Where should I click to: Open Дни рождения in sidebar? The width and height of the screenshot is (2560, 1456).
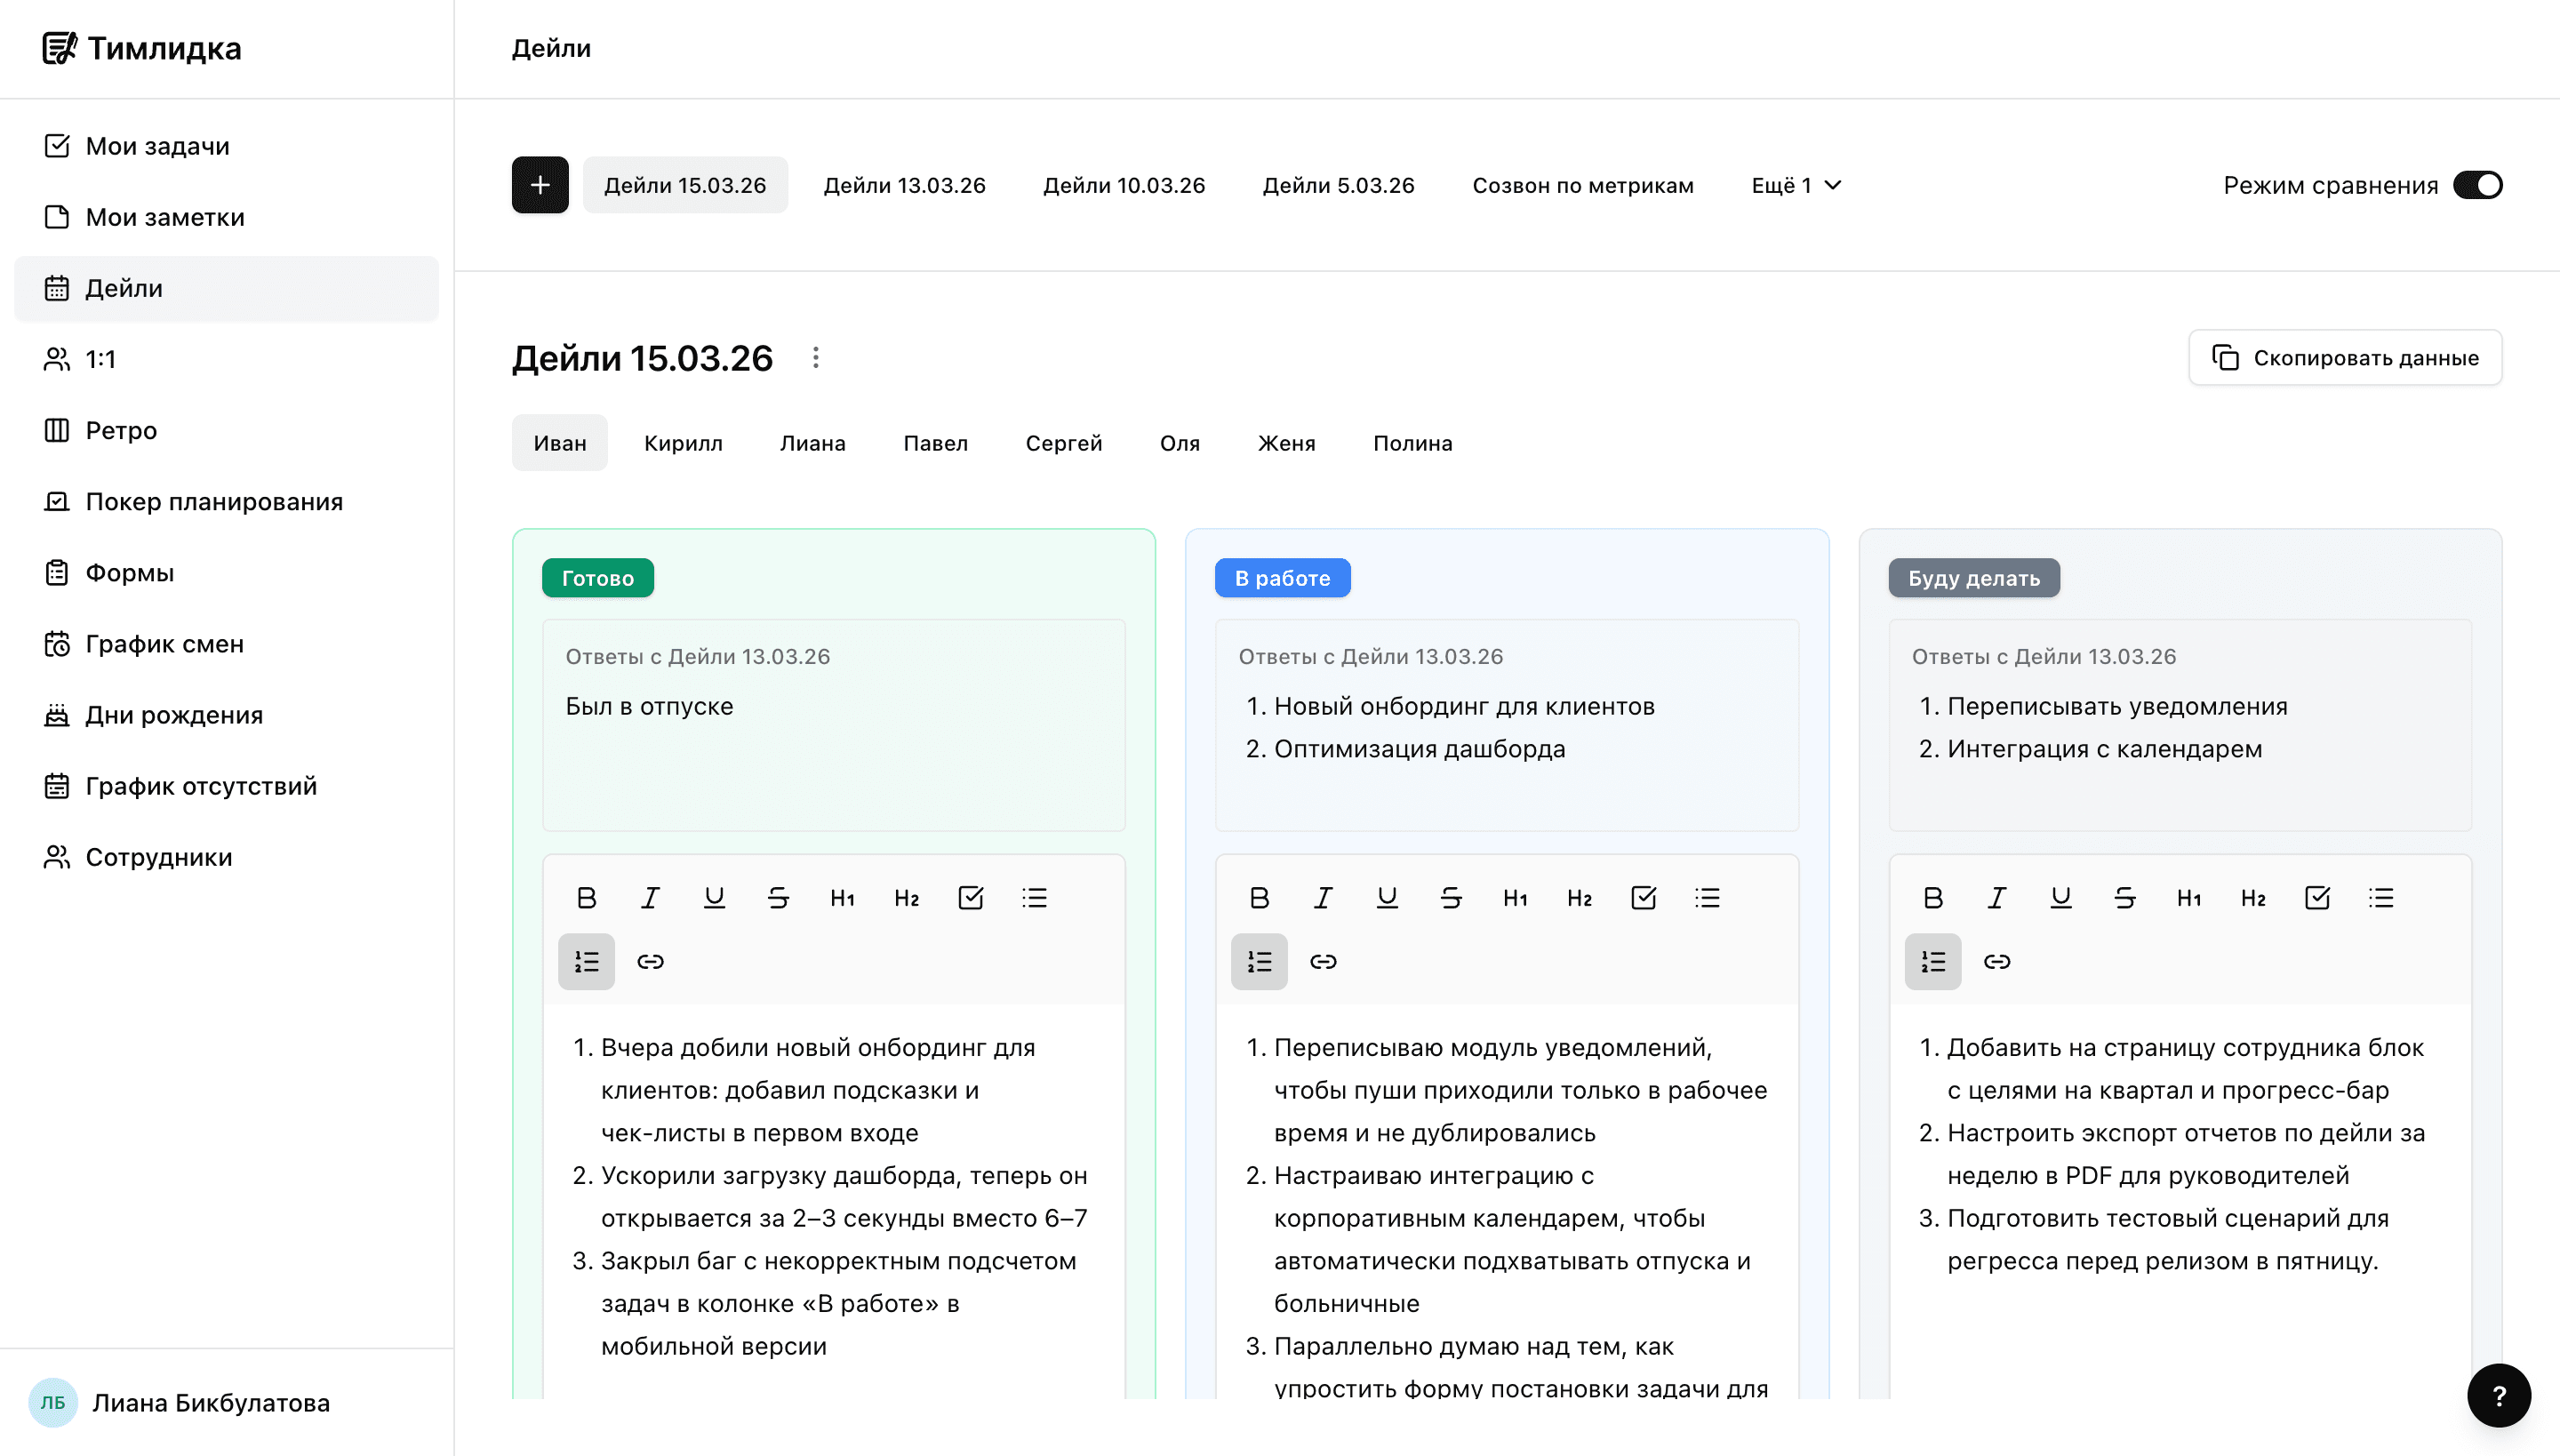(x=226, y=715)
